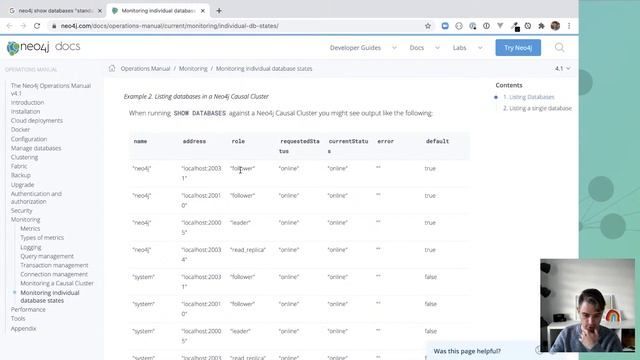
Task: Click the currentStatus column header
Action: pos(348,146)
